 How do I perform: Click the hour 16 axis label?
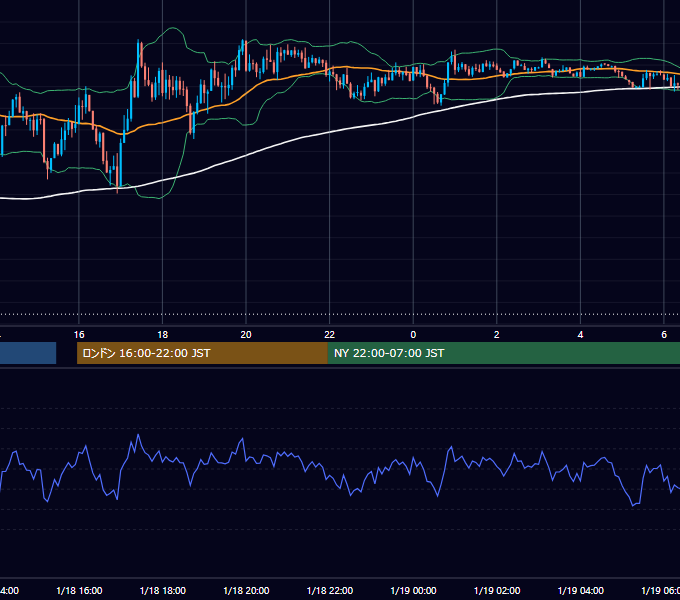coord(79,335)
